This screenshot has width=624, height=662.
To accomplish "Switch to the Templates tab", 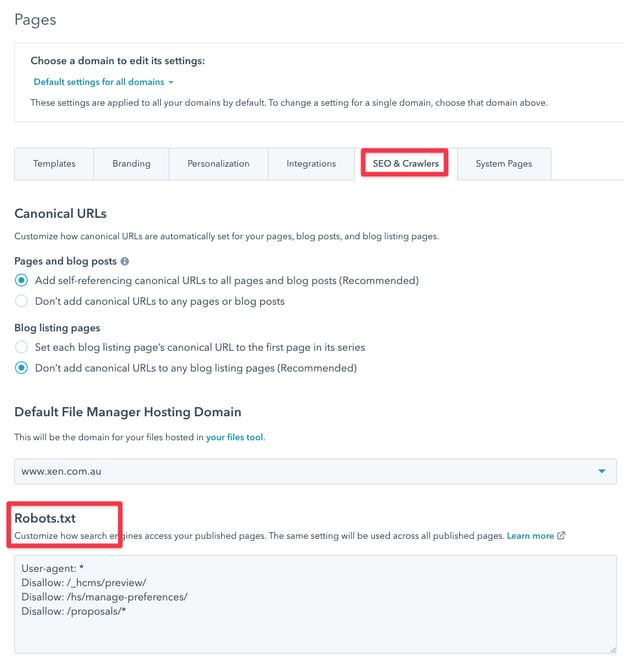I will pyautogui.click(x=54, y=164).
